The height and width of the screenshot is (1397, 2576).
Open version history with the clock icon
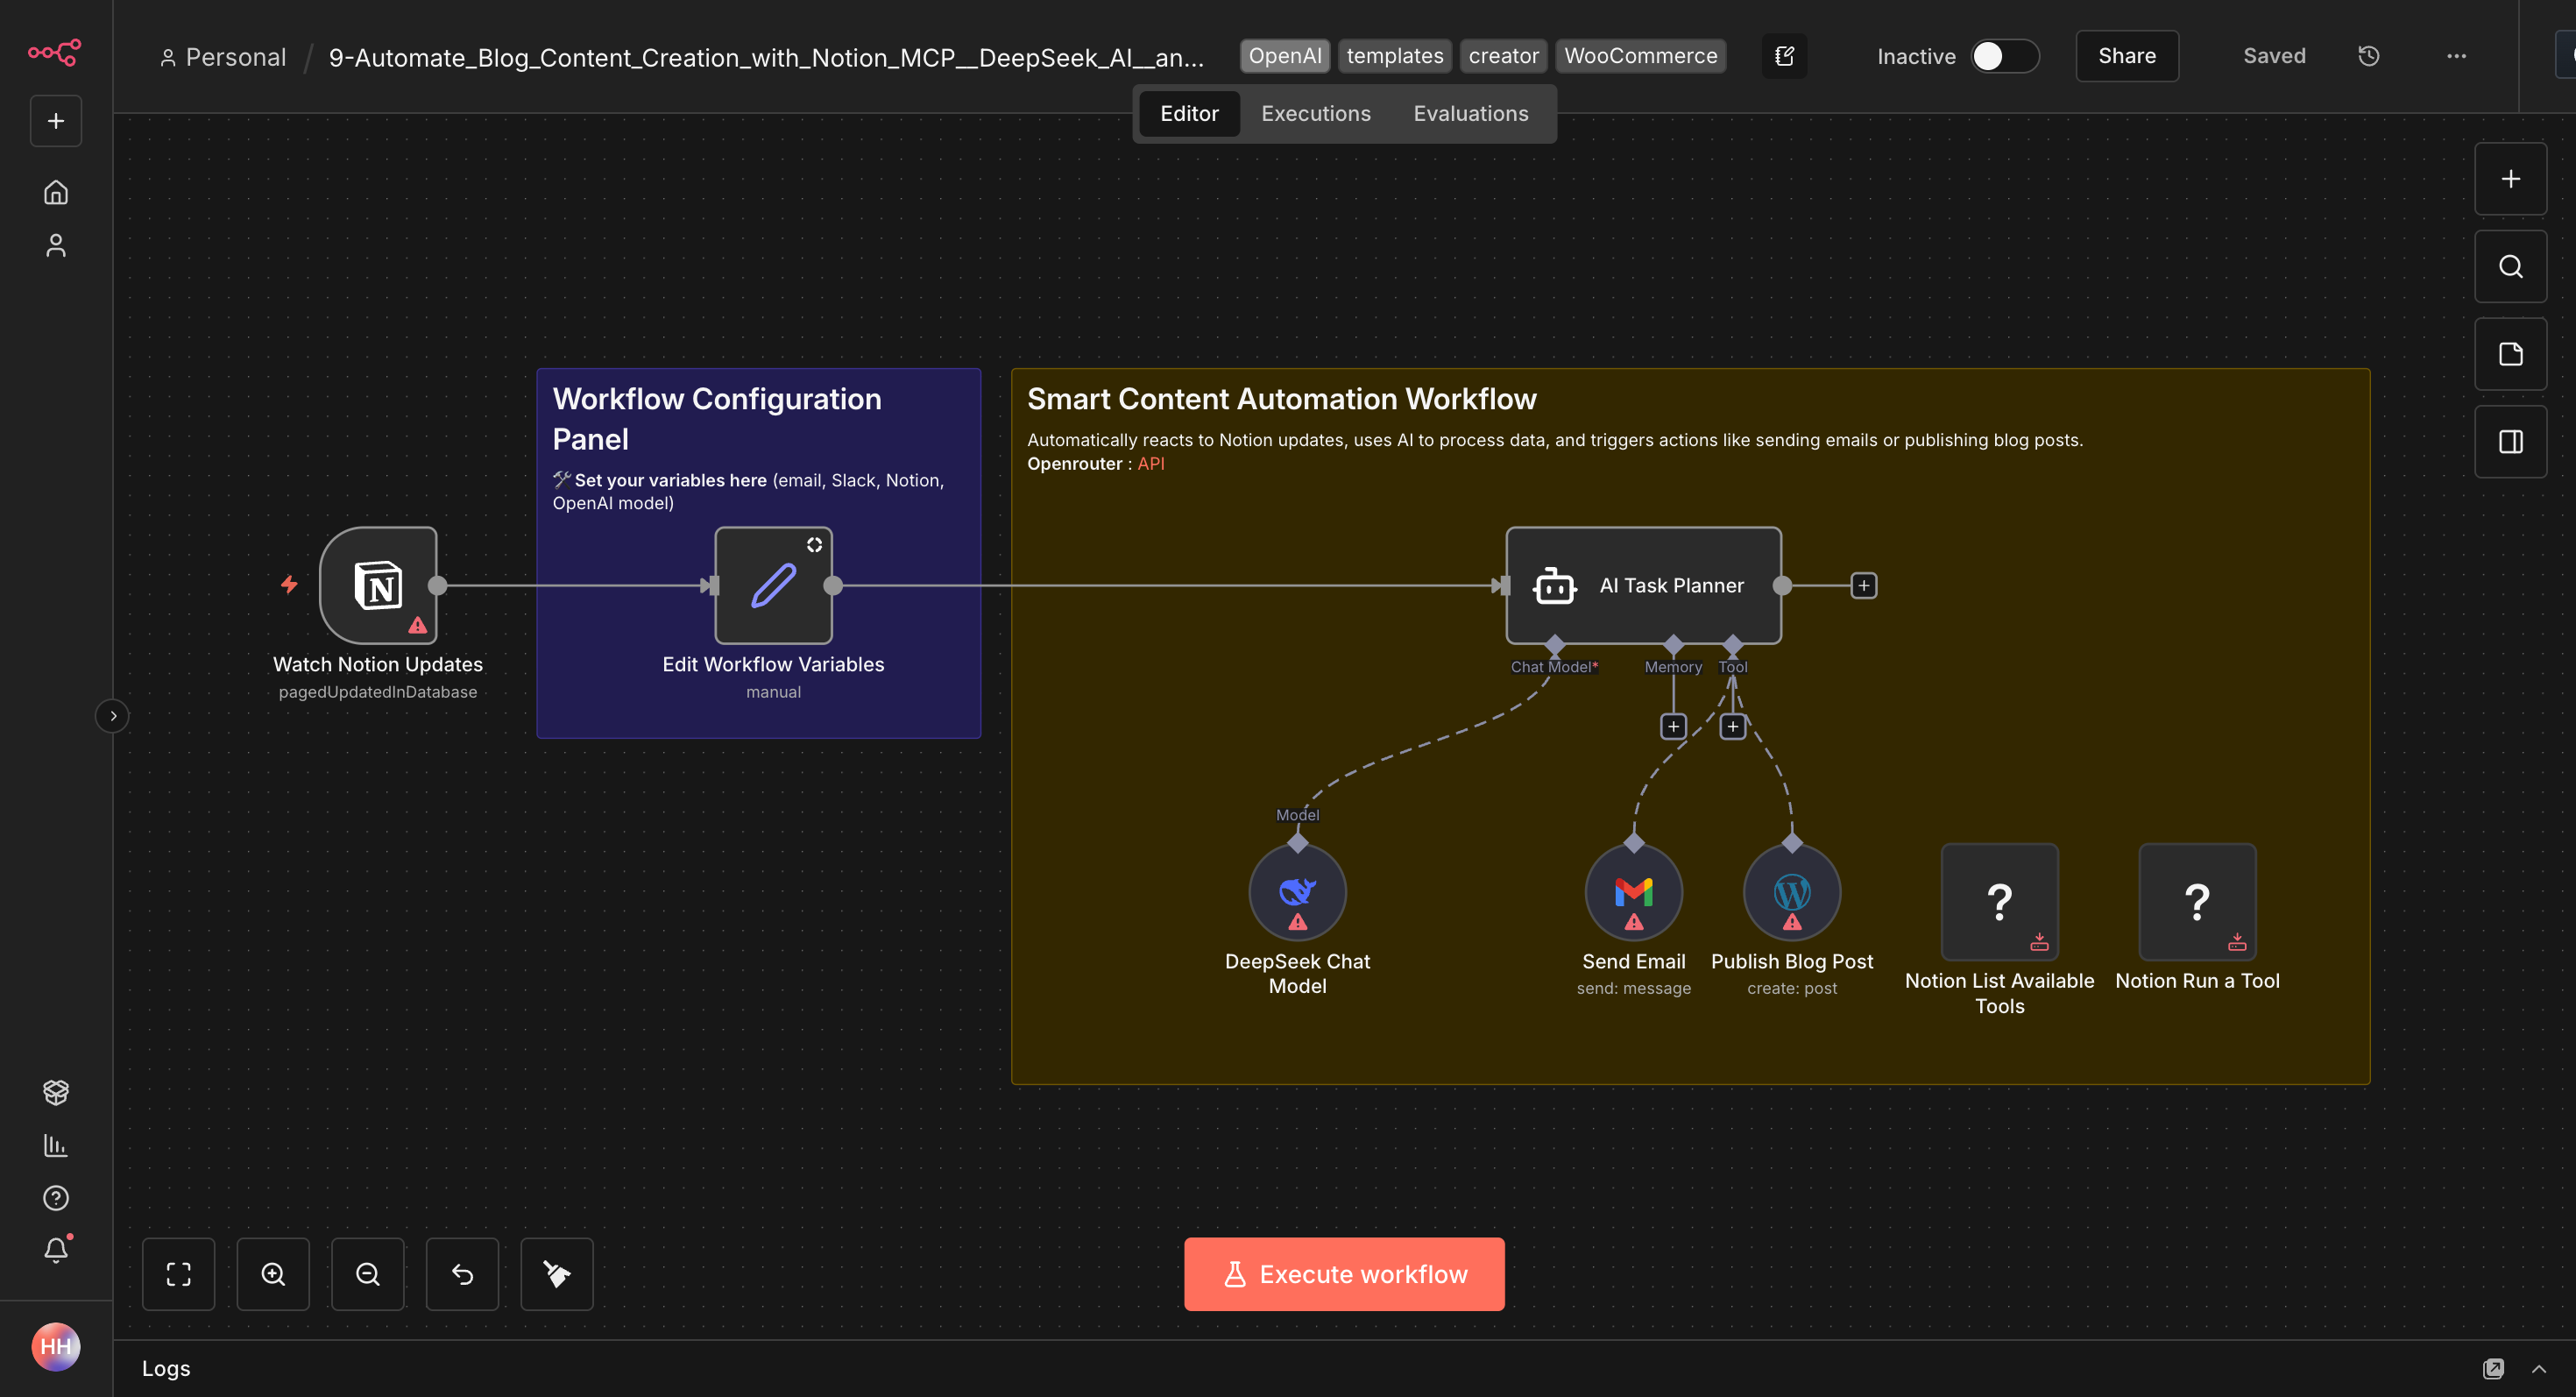[x=2368, y=56]
